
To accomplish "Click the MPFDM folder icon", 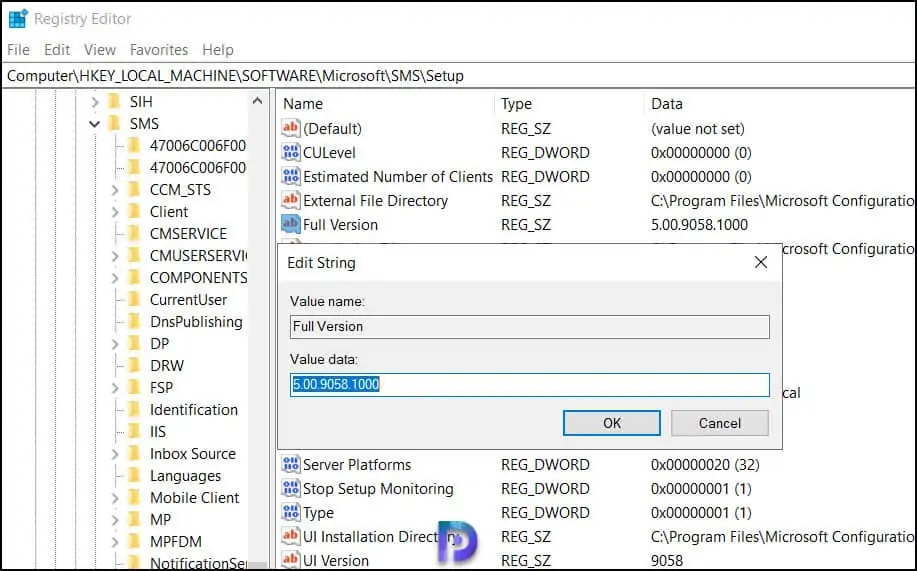I will (x=135, y=542).
